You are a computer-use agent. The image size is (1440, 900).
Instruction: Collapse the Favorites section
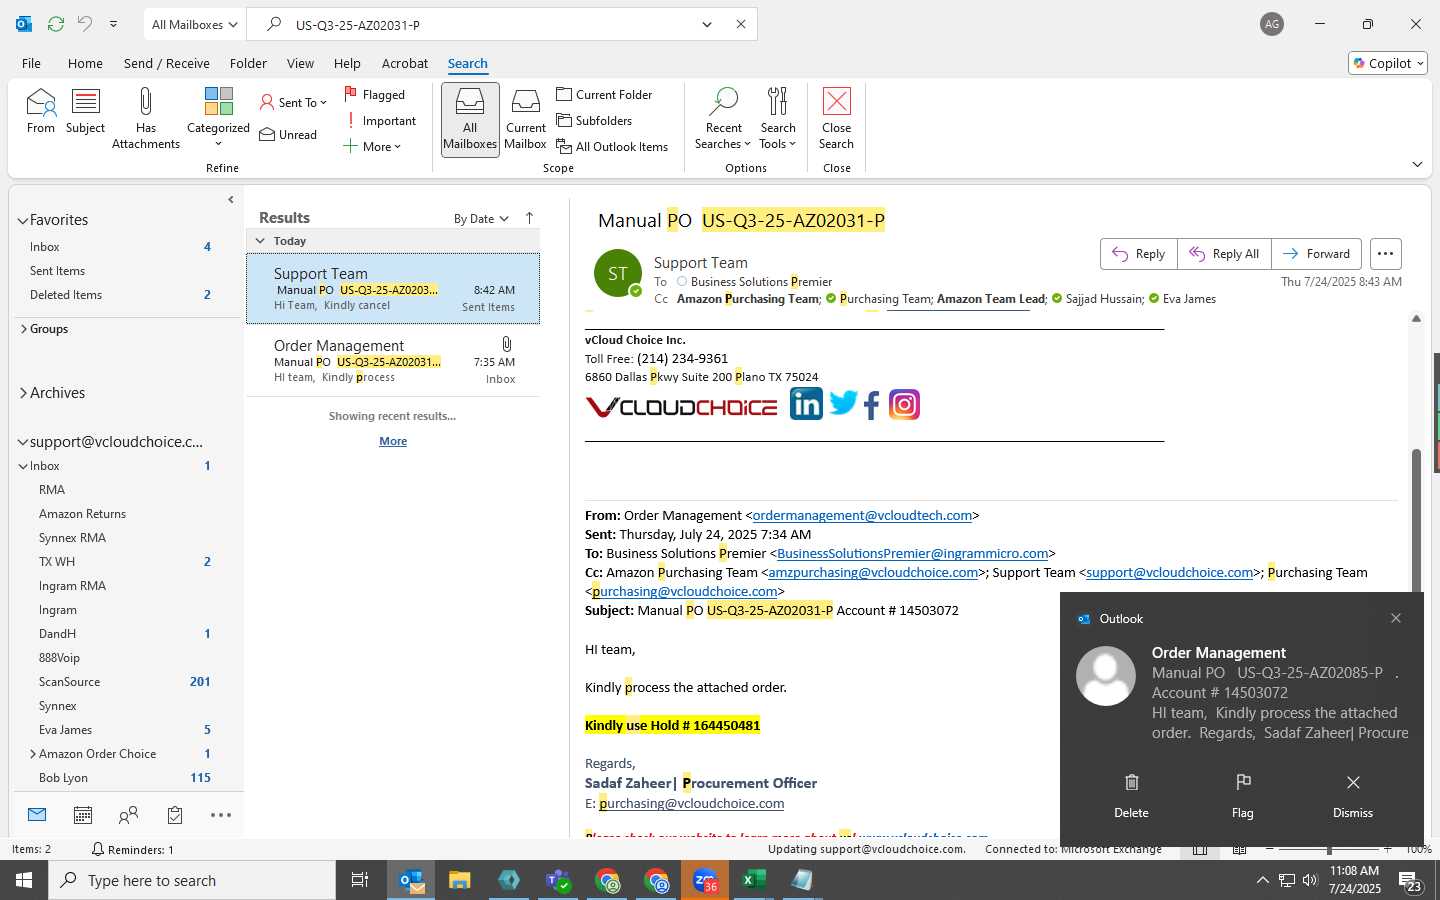click(x=23, y=220)
